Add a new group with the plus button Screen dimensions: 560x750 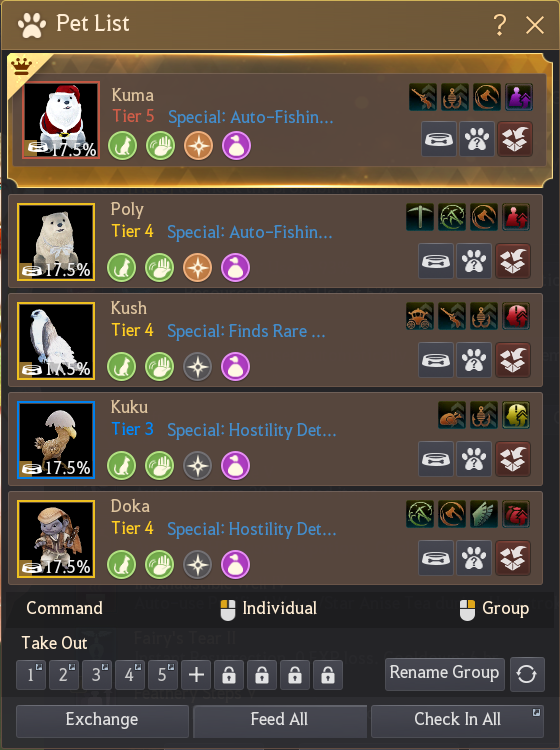click(x=196, y=675)
